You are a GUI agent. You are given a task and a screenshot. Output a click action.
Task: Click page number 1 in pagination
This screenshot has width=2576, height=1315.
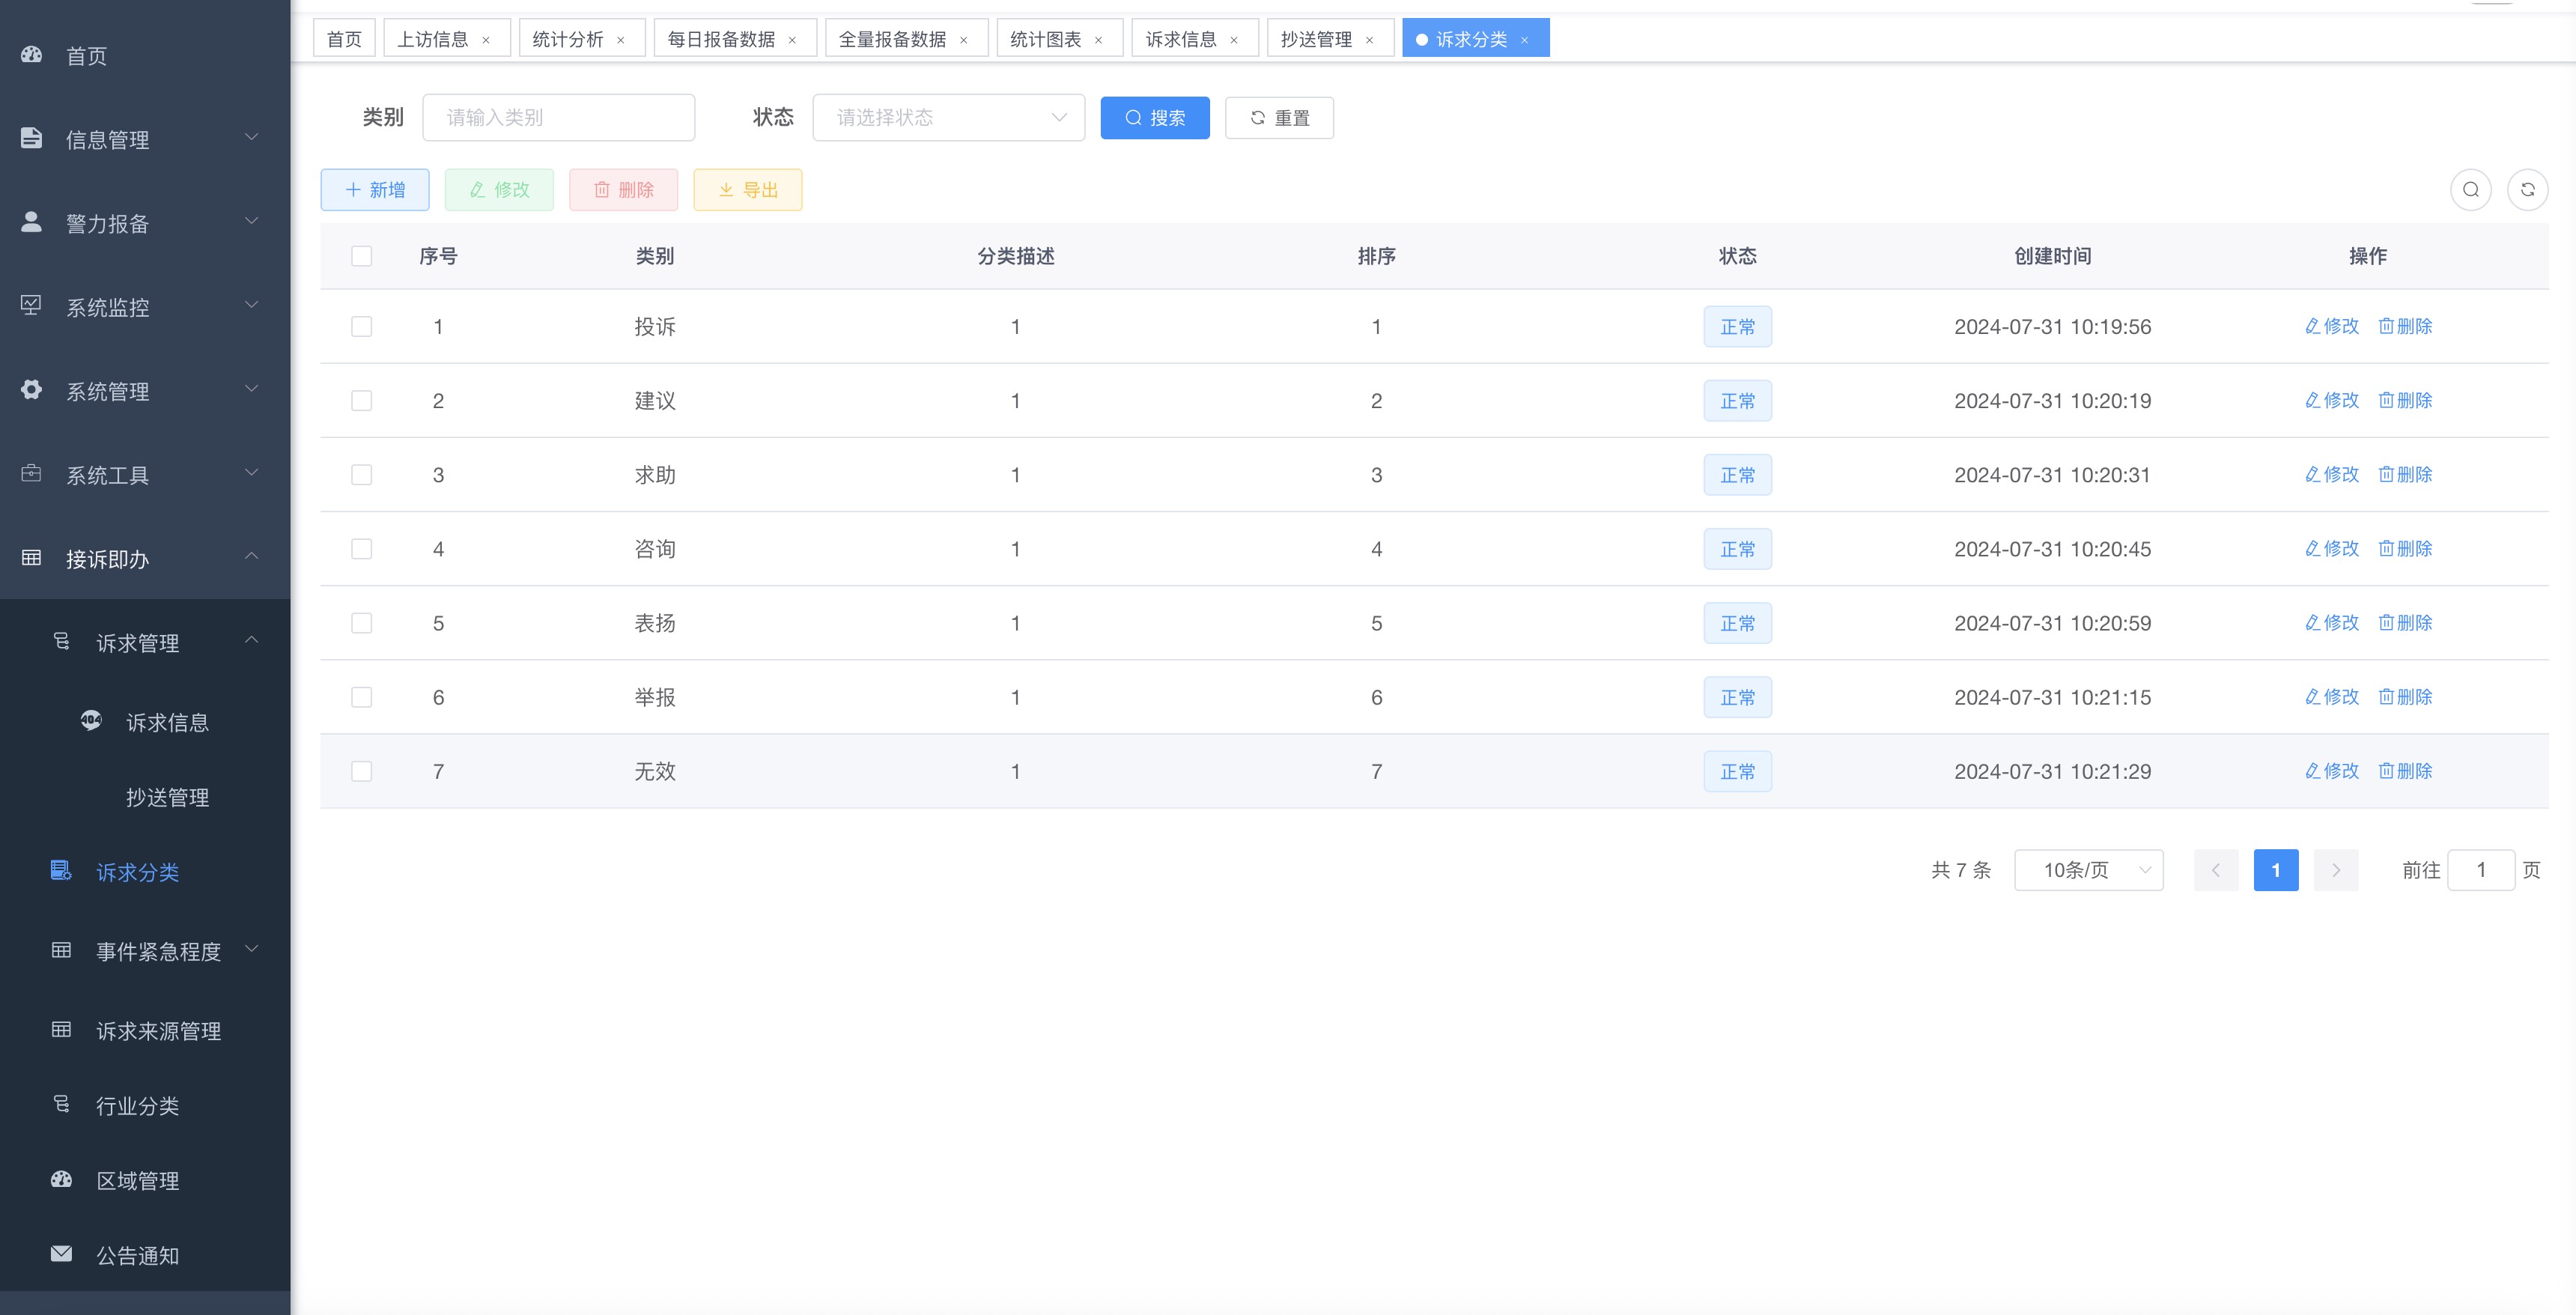[x=2276, y=870]
